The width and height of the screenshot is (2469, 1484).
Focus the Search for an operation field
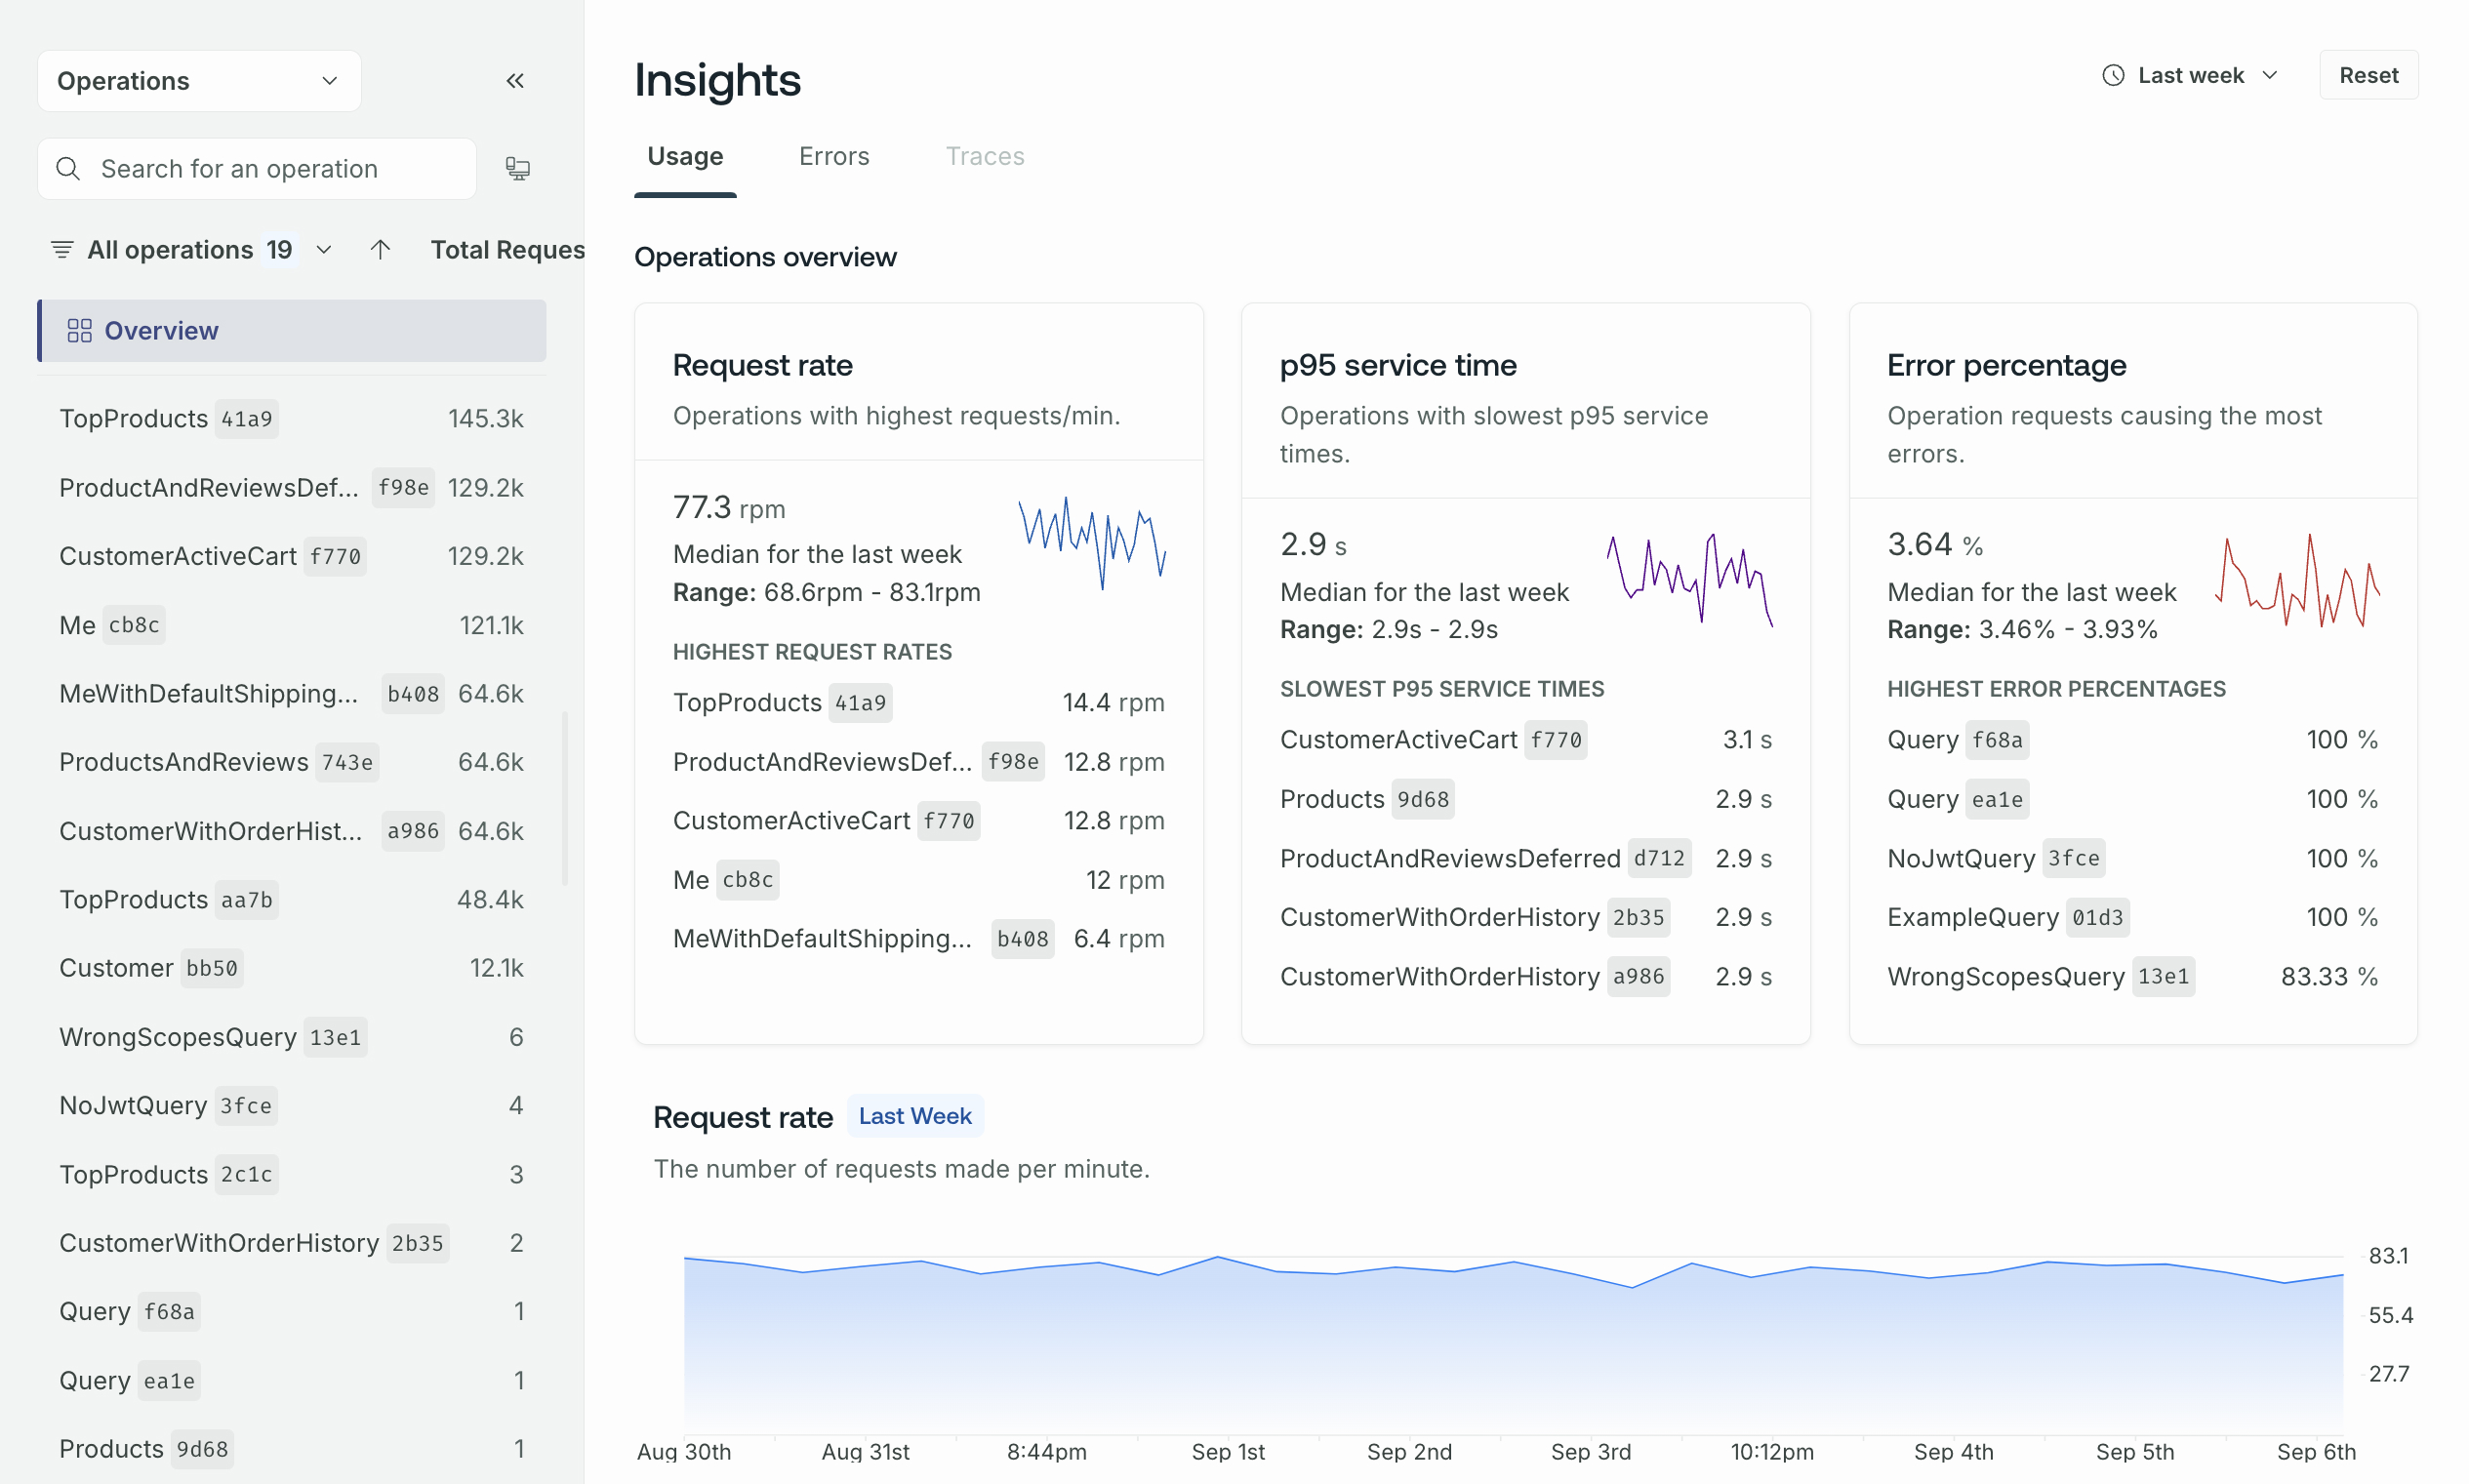point(257,168)
